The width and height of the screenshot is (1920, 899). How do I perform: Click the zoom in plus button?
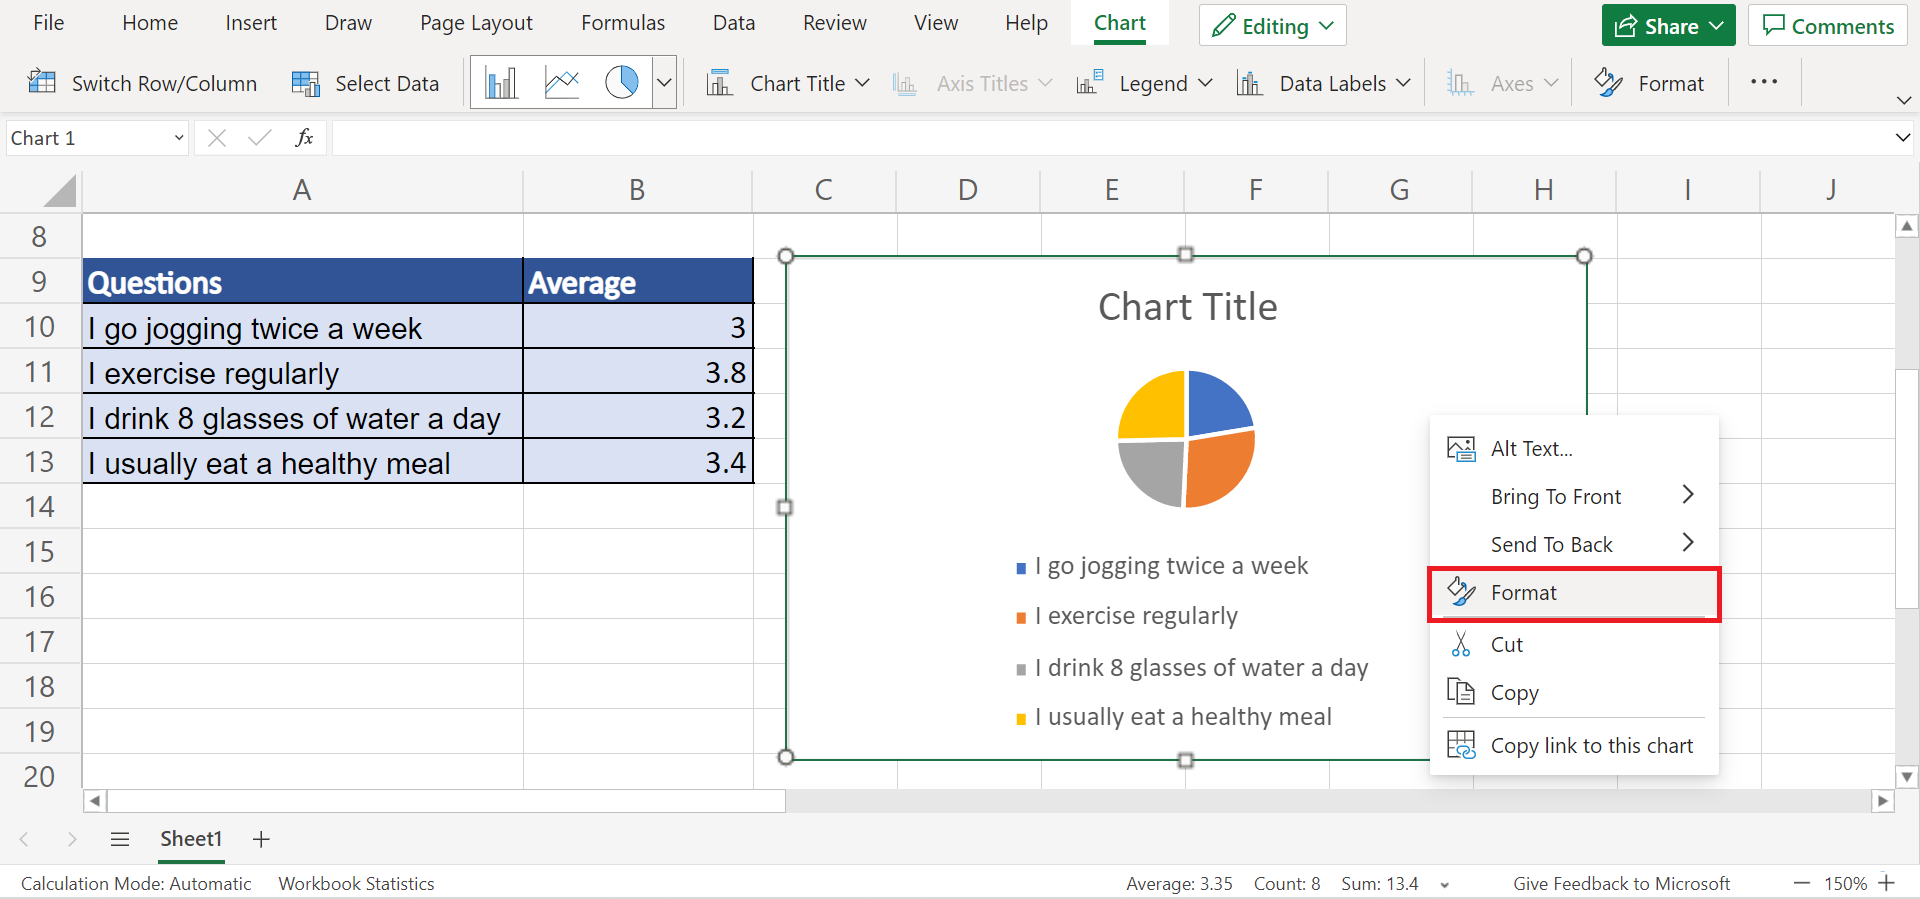[1887, 883]
